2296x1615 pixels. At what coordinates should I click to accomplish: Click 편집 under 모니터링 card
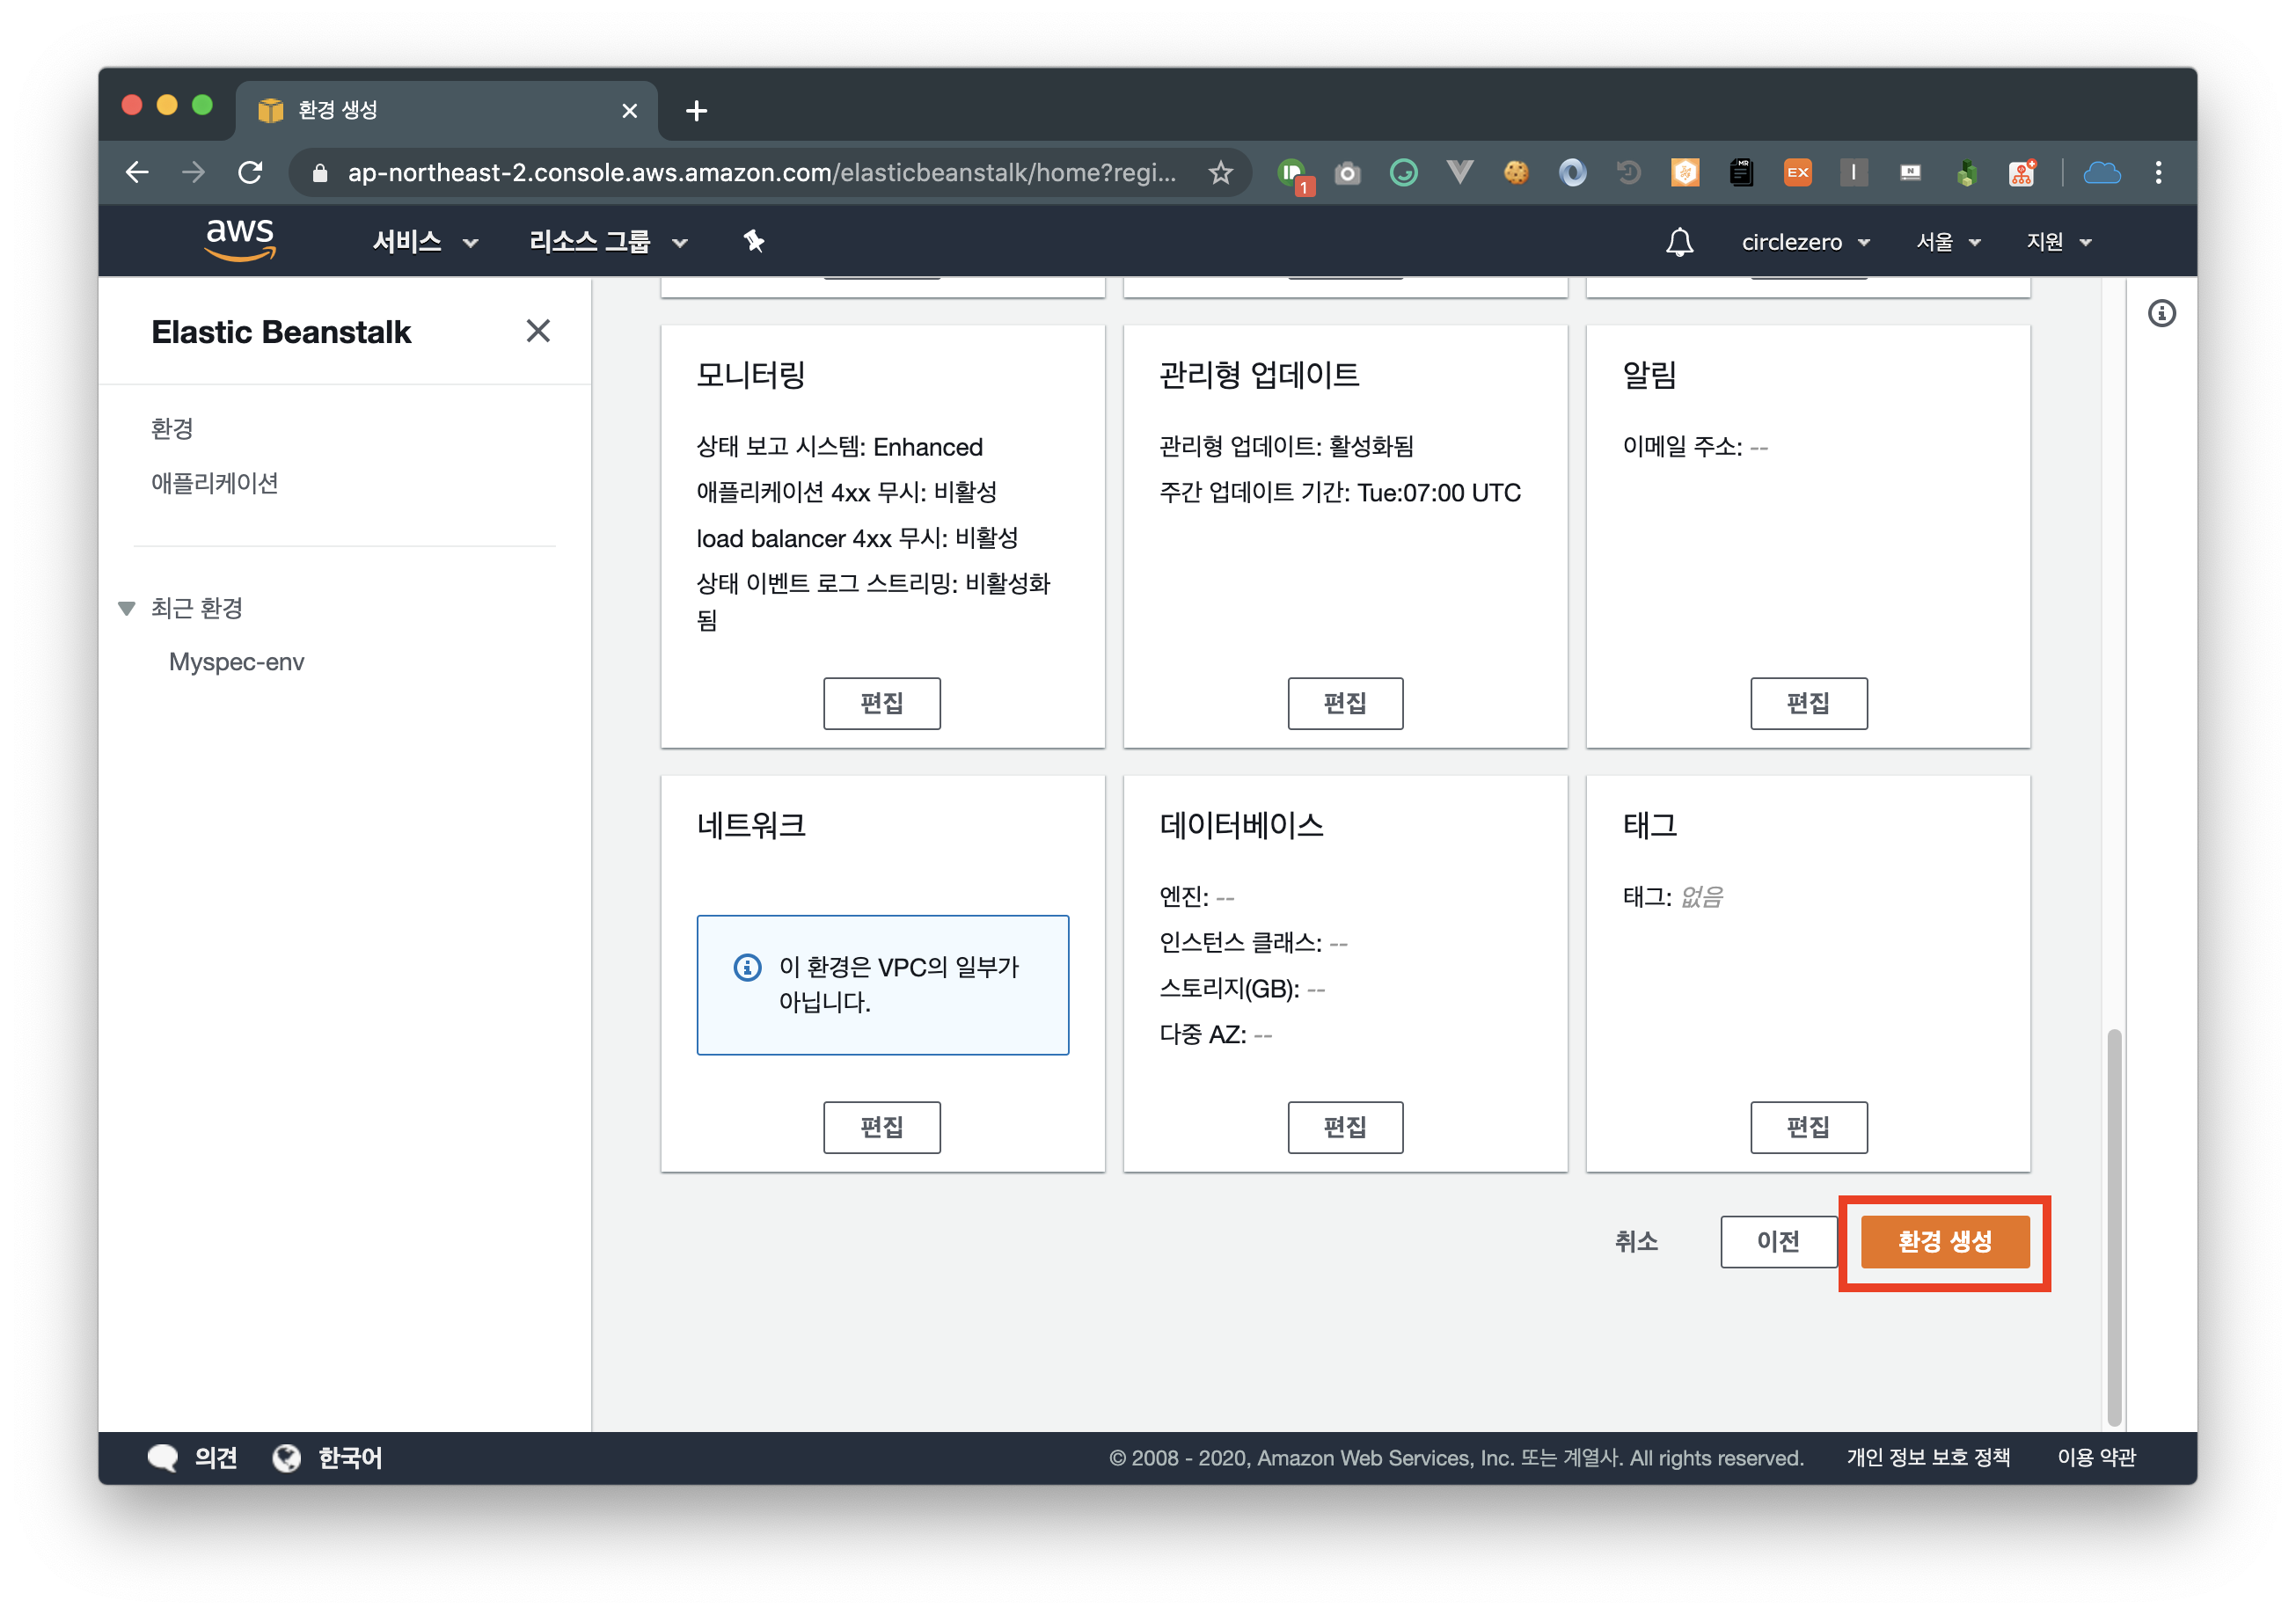[x=881, y=703]
